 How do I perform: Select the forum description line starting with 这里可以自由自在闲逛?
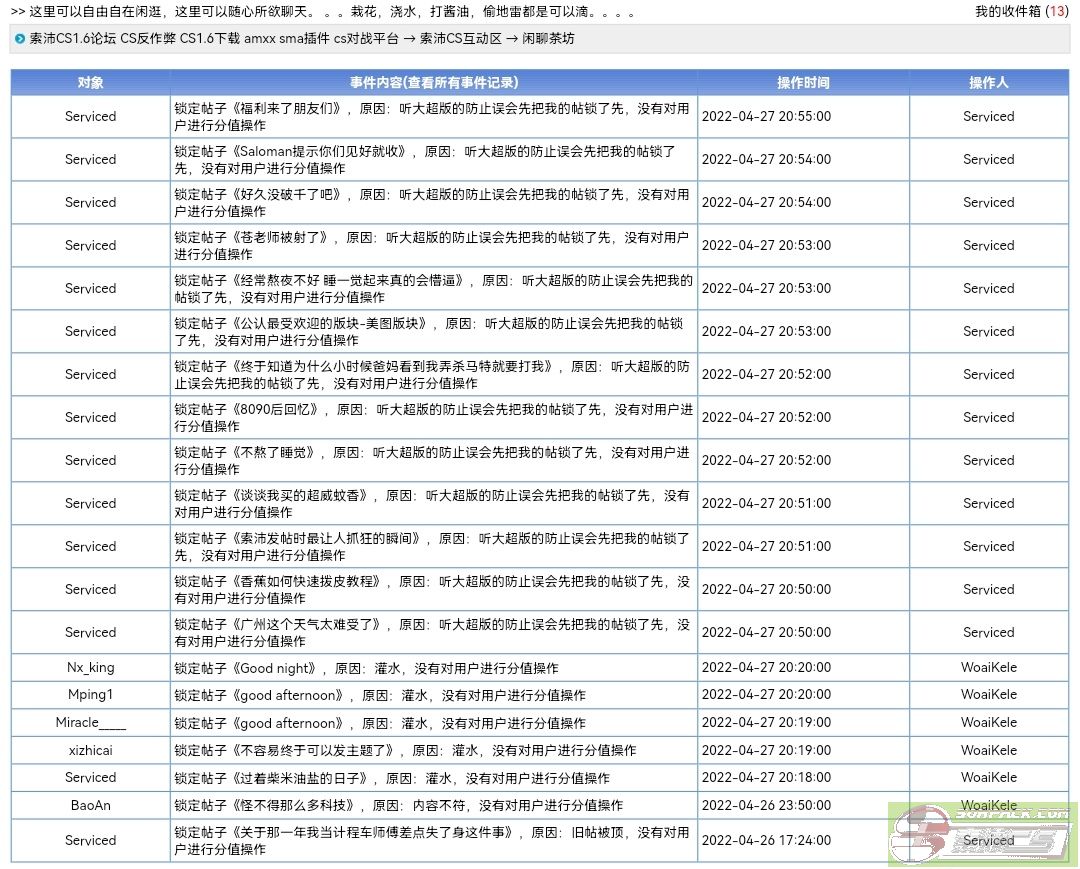[x=322, y=12]
